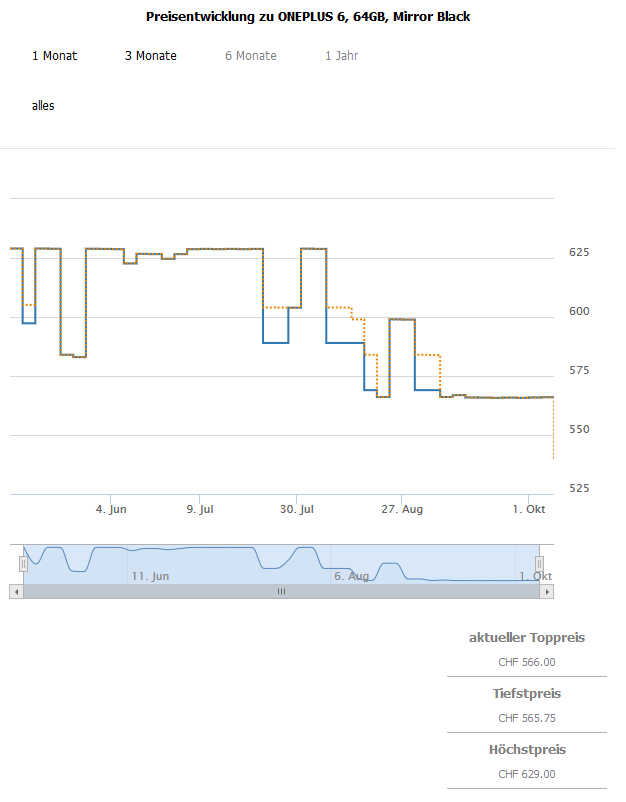Screen dimensions: 626x802
Task: Click the Höchstpreis CHF 629.00 value
Action: point(527,774)
